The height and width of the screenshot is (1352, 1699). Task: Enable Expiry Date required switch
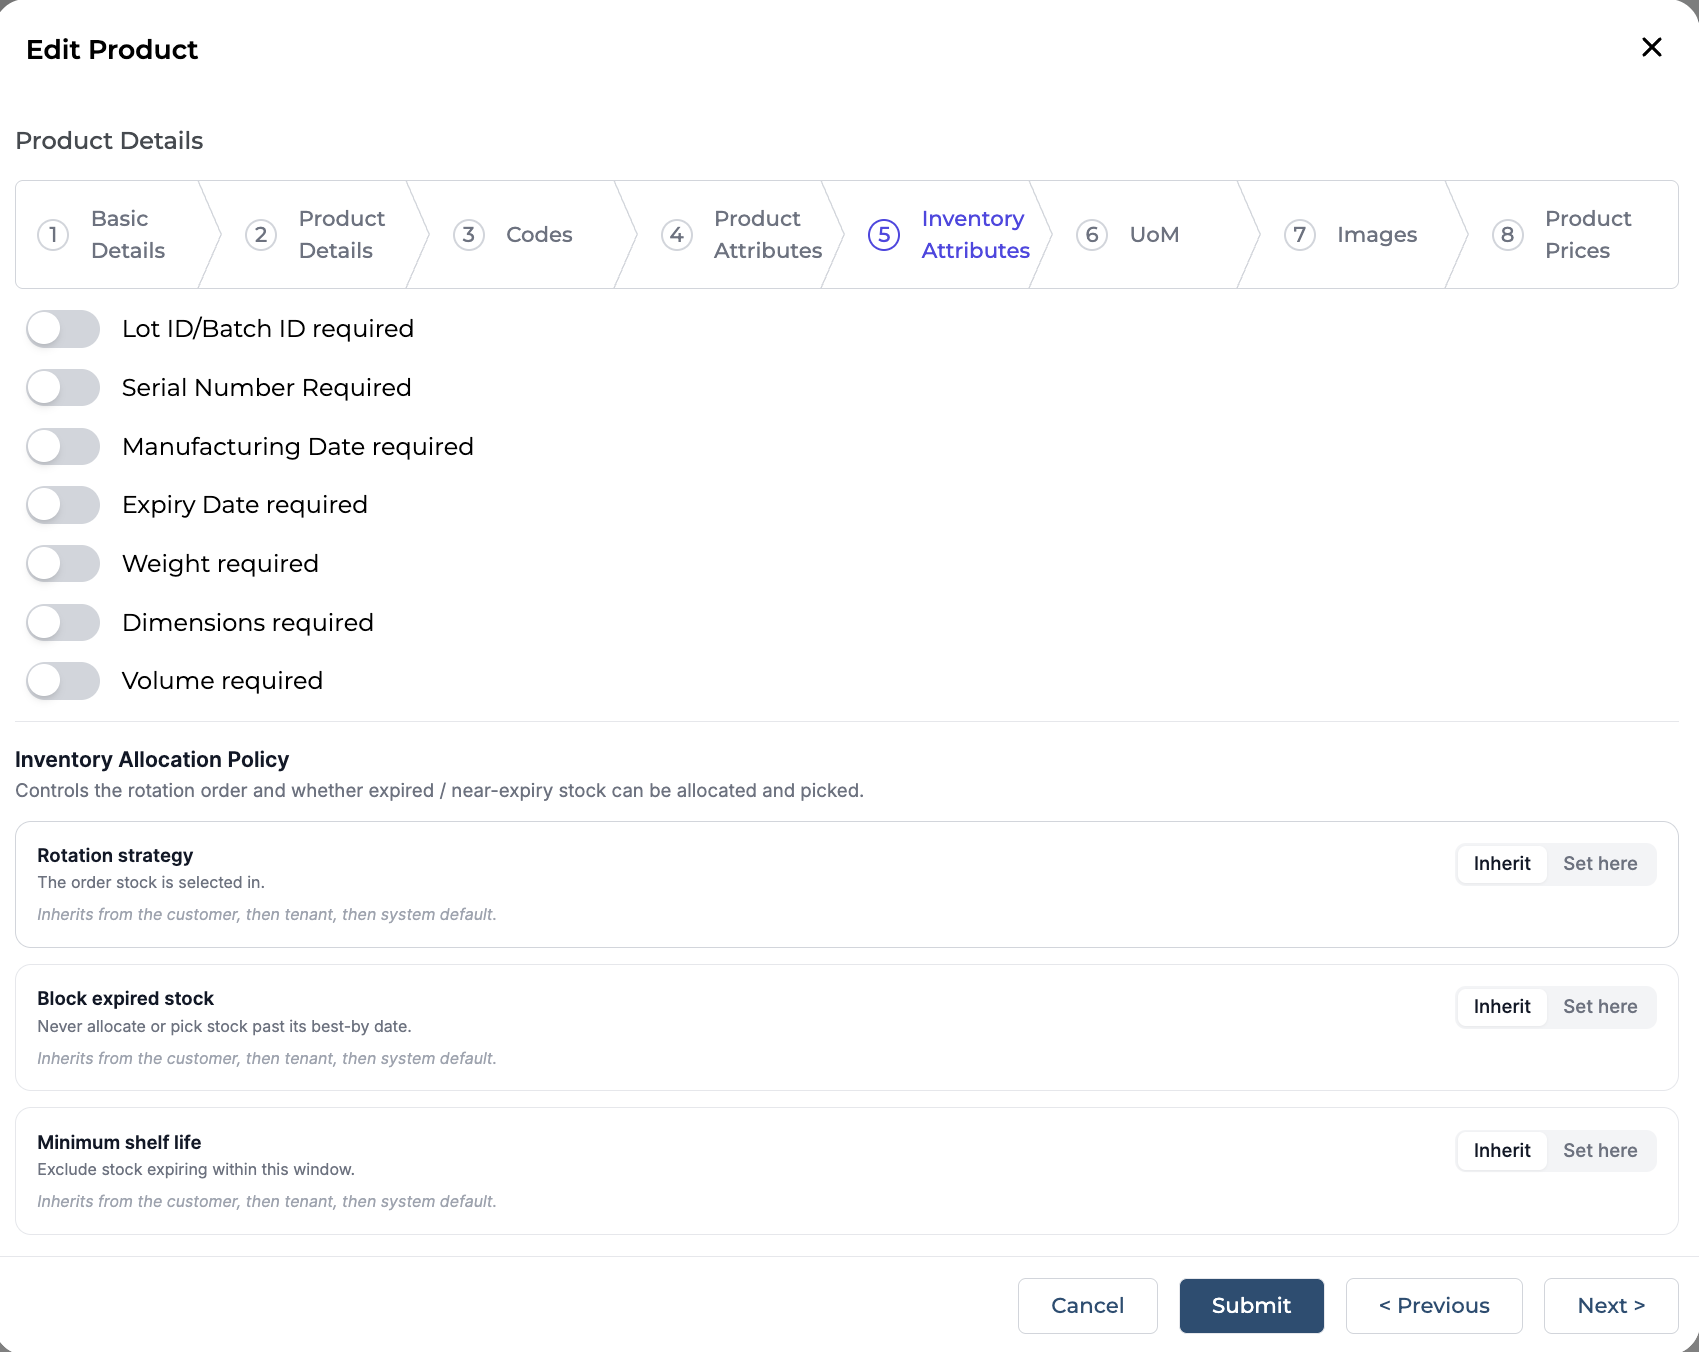tap(63, 505)
